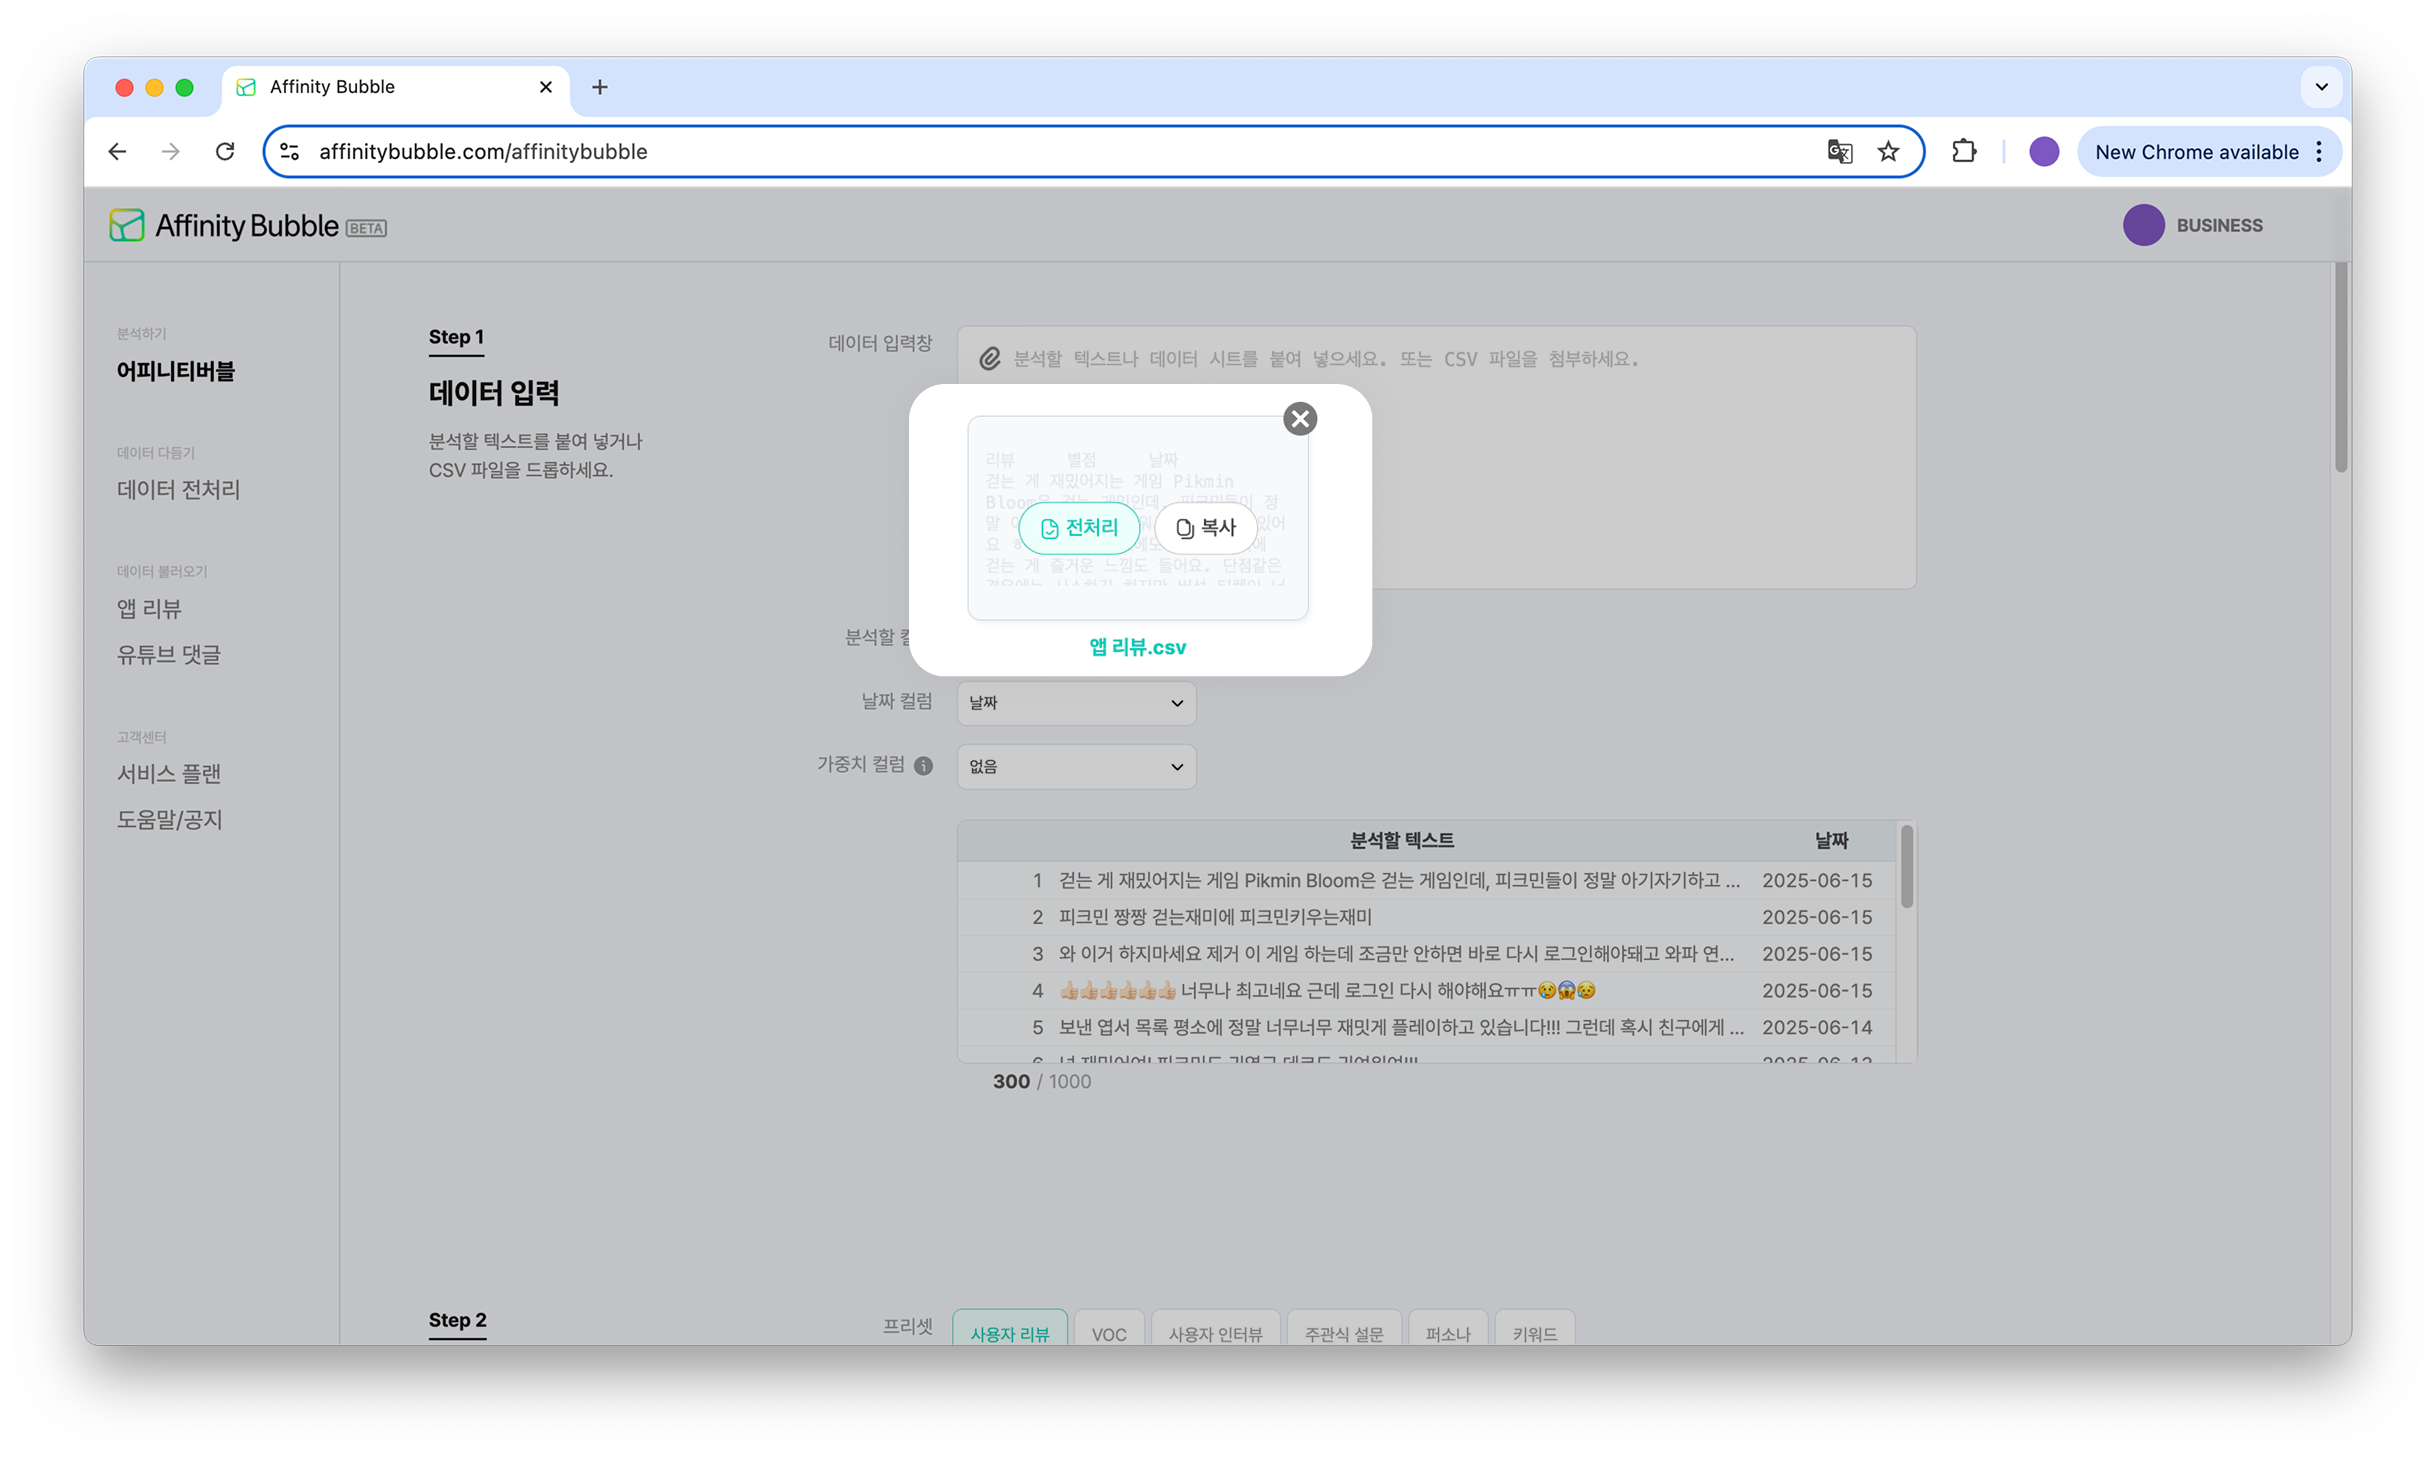The image size is (2436, 1457).
Task: Select the 사용자 인터뷰 preset tab
Action: 1215,1333
